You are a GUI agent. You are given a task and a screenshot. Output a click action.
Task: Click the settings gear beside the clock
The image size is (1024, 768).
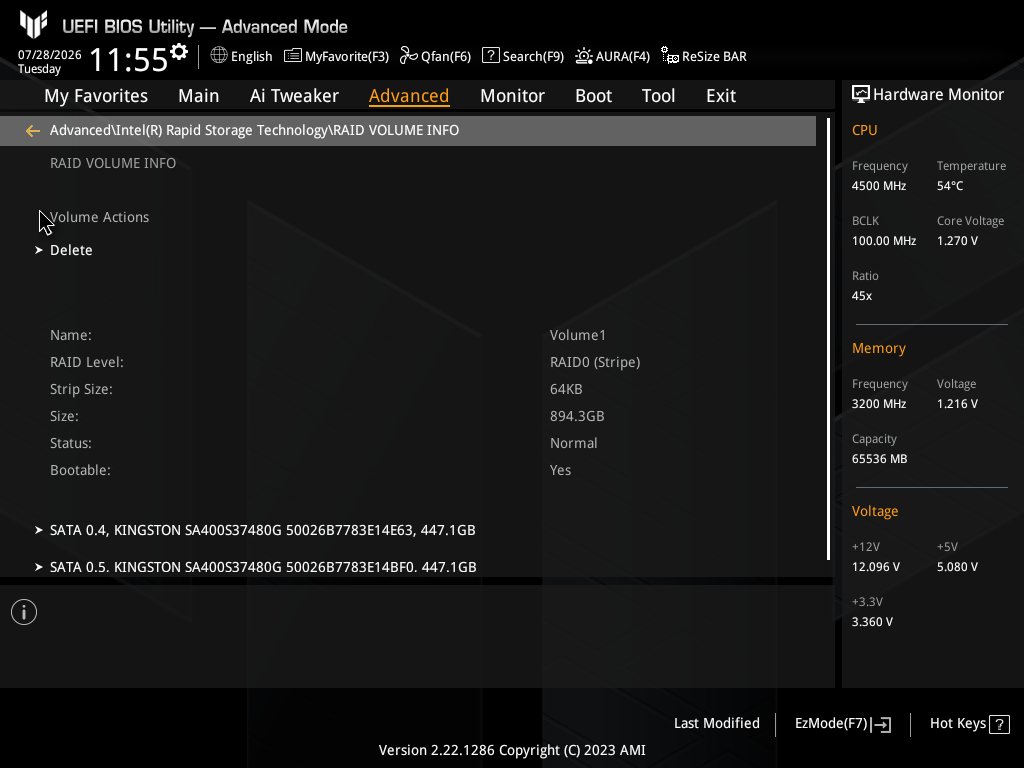[x=179, y=52]
